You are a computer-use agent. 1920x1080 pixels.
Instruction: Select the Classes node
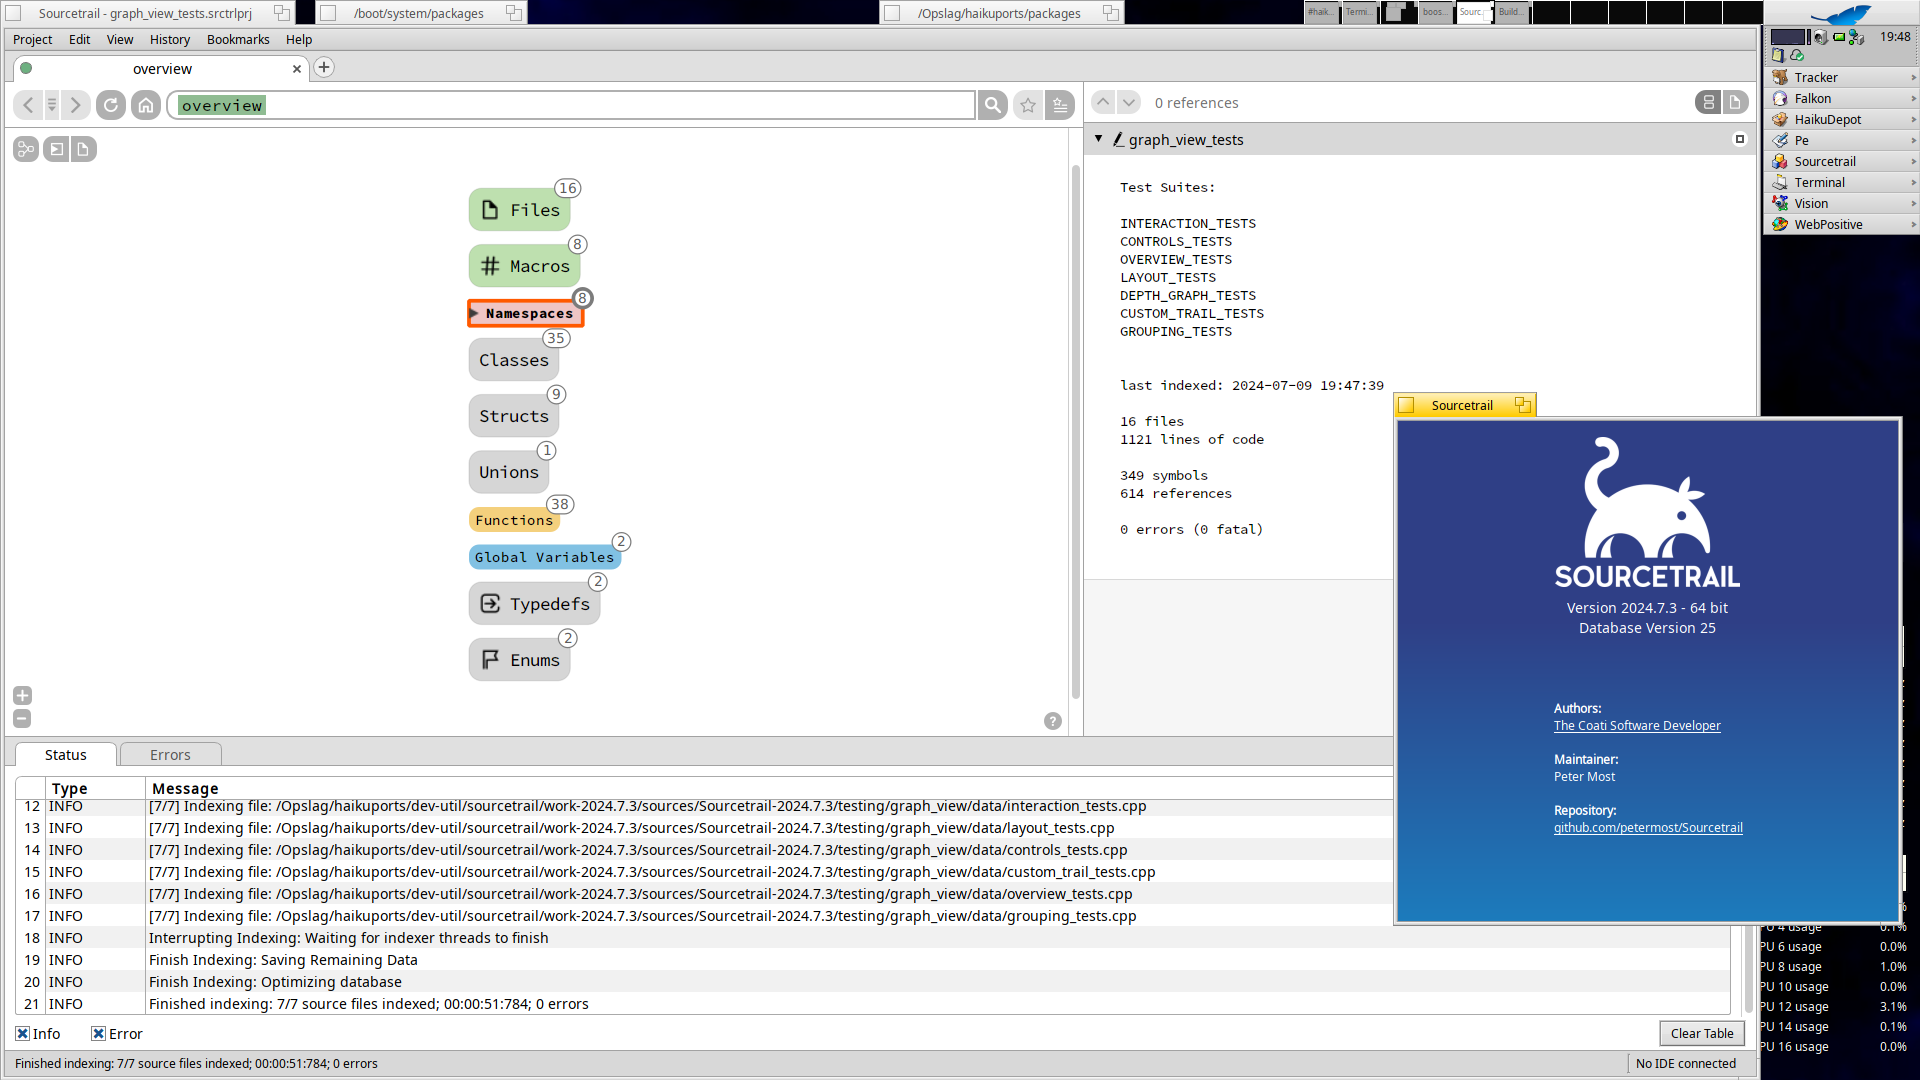[x=514, y=360]
